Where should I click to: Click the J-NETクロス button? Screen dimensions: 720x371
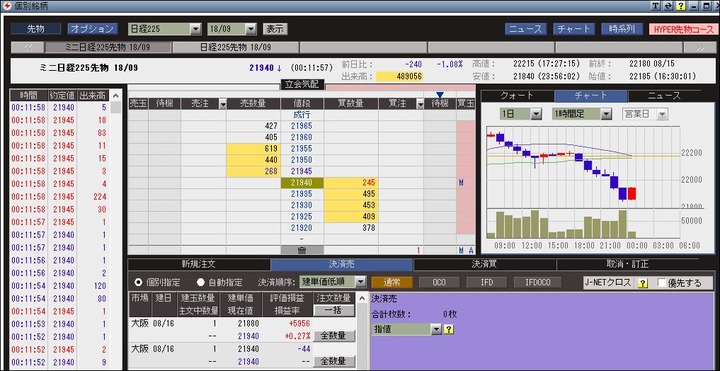(x=609, y=283)
